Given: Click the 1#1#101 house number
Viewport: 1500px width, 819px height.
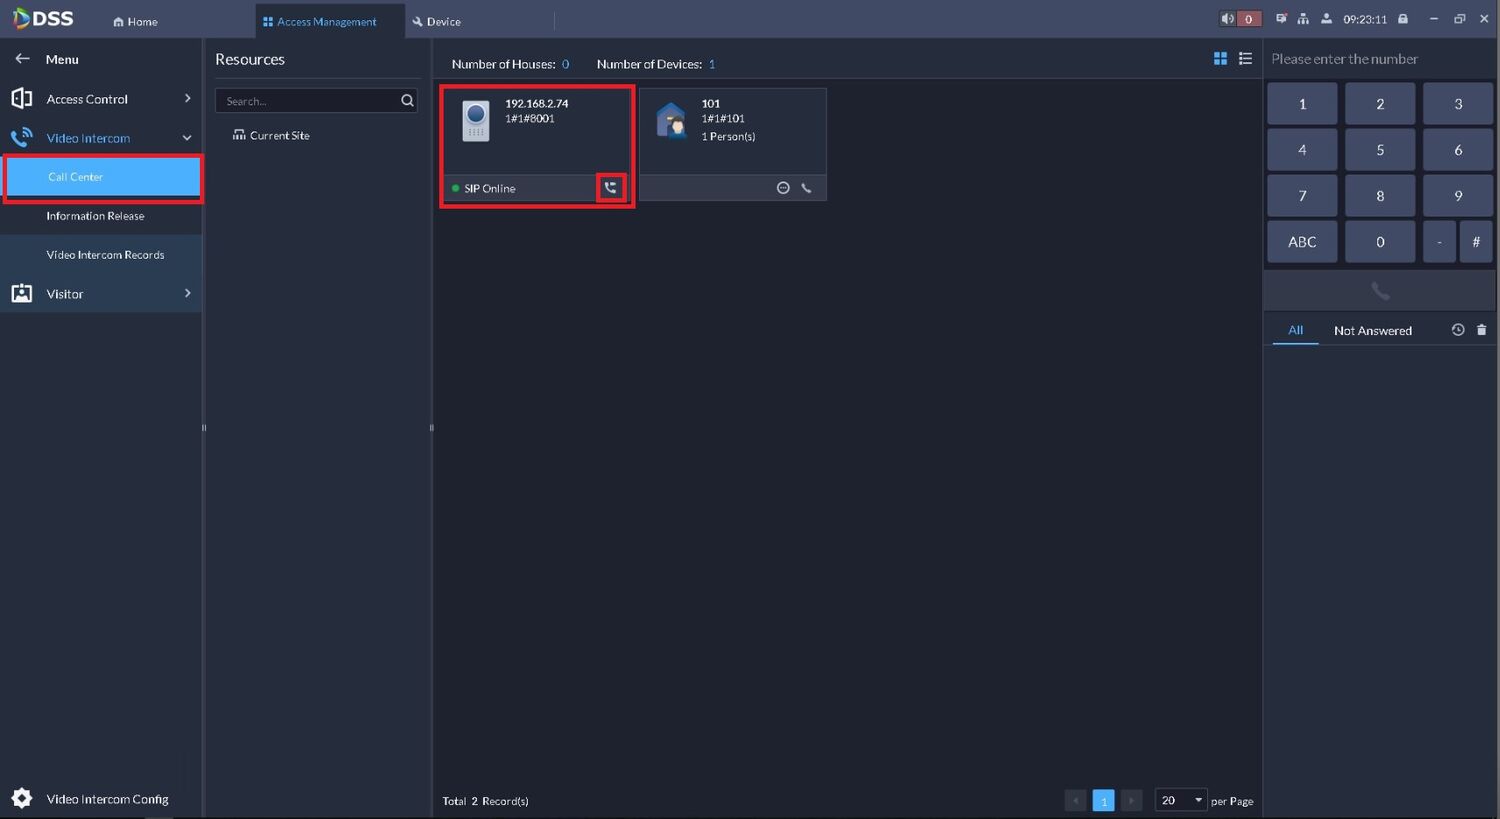Looking at the screenshot, I should [723, 118].
